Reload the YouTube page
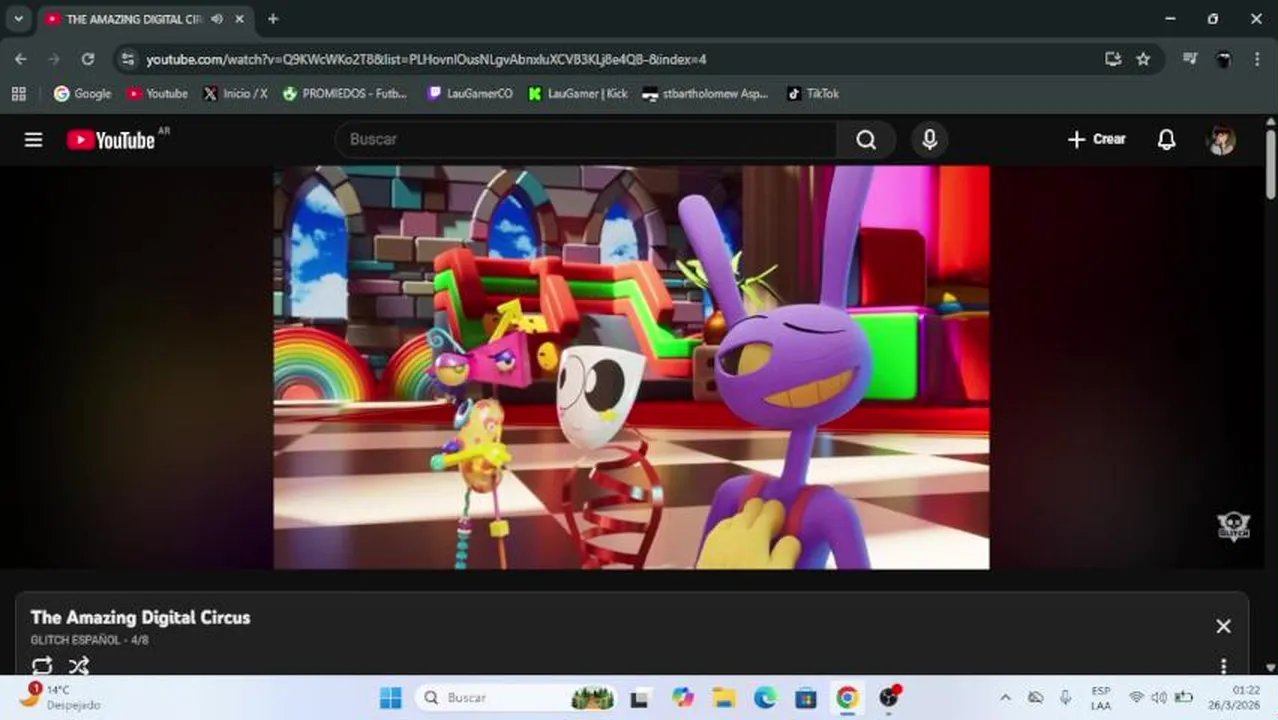 point(88,59)
